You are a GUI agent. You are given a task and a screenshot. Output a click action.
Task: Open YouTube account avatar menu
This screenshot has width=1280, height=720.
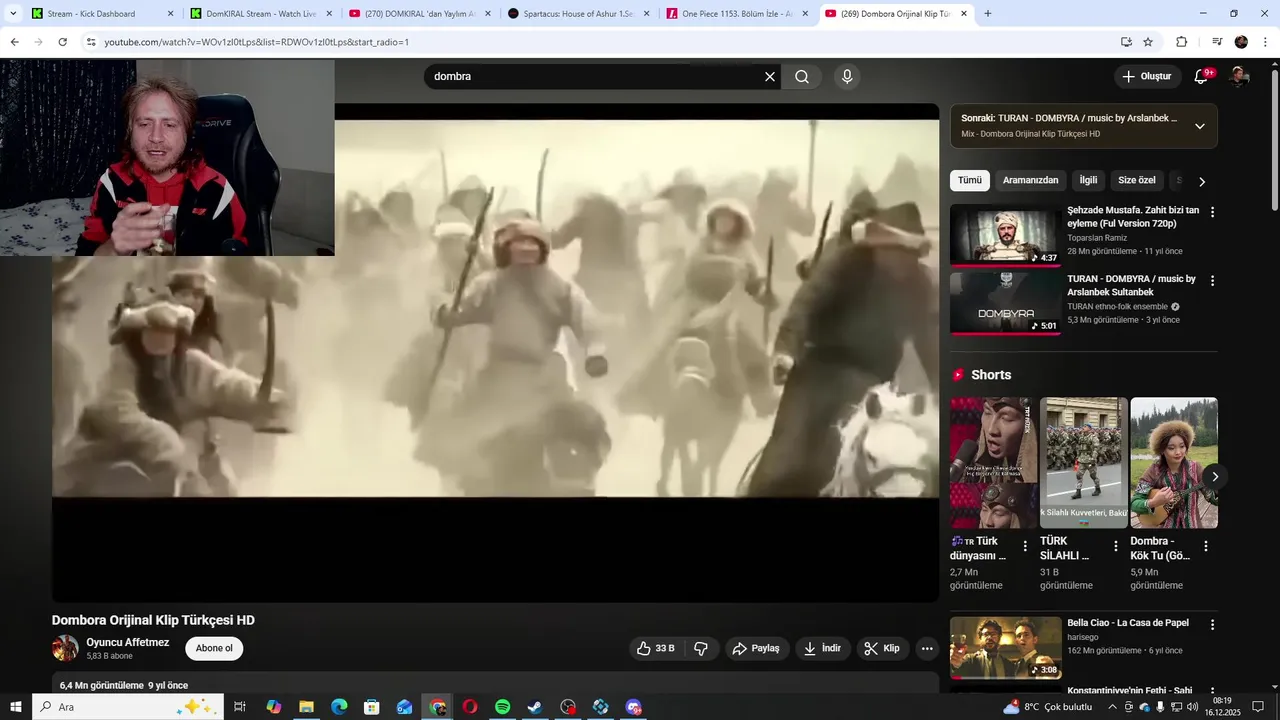[1239, 76]
